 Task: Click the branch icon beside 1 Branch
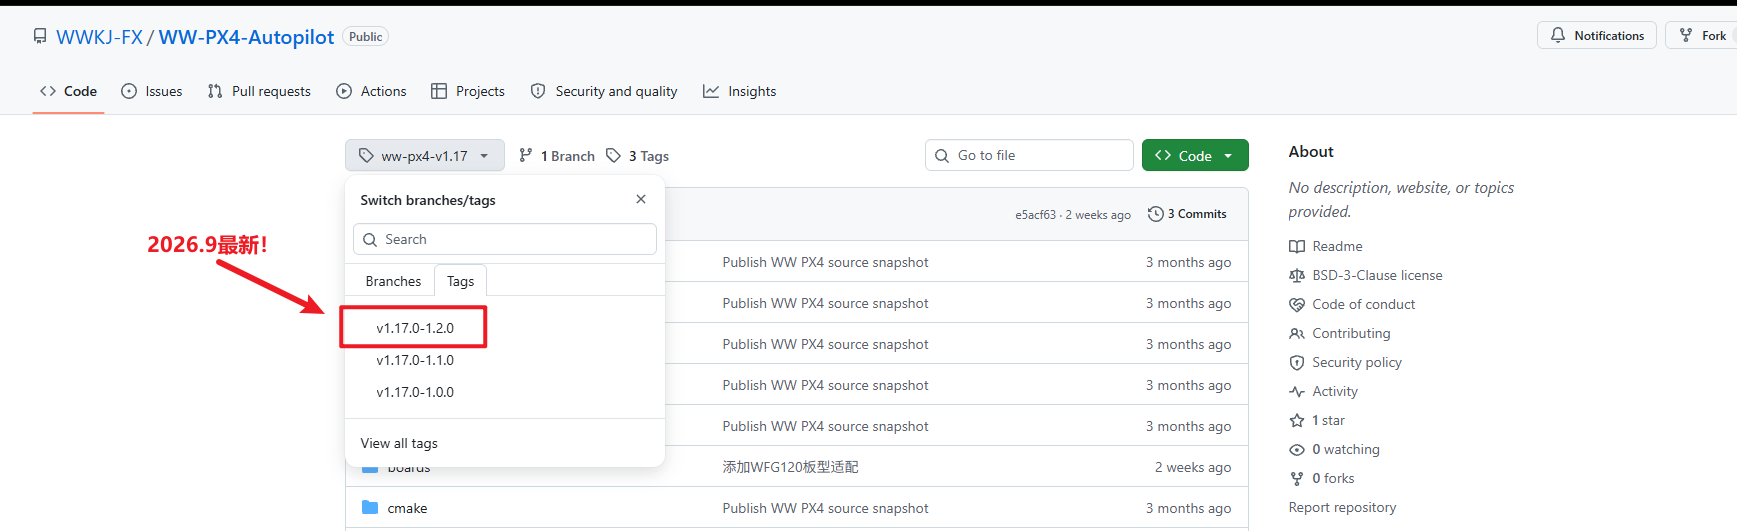coord(526,155)
